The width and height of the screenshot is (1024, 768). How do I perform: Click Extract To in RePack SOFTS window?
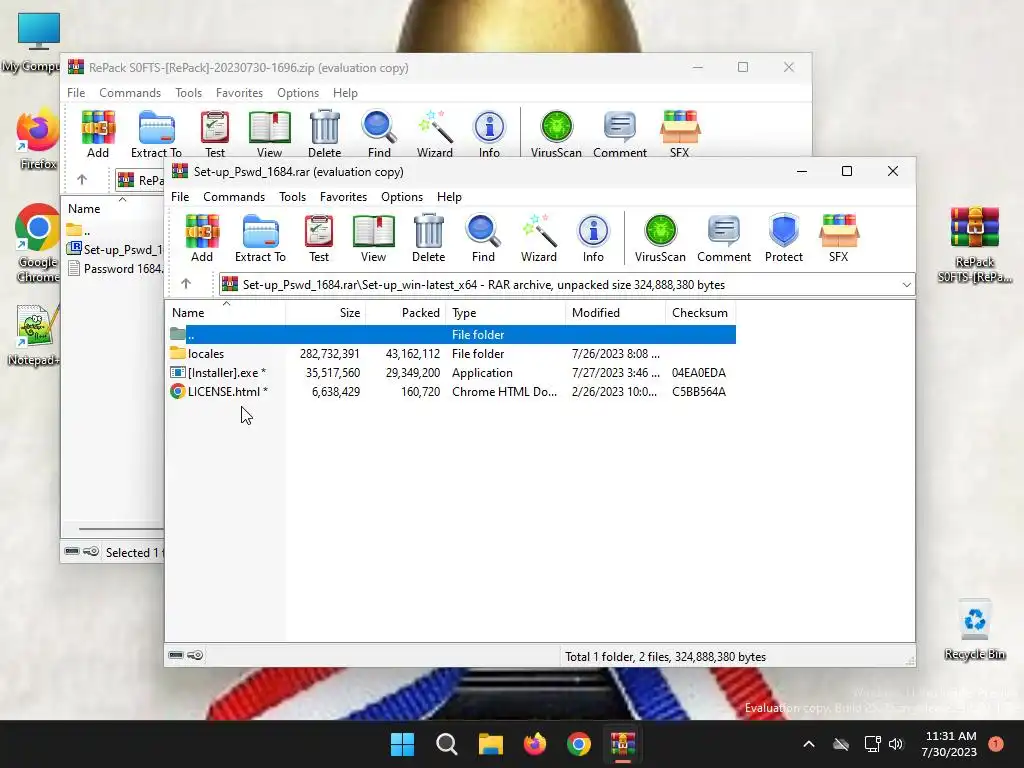coord(156,134)
